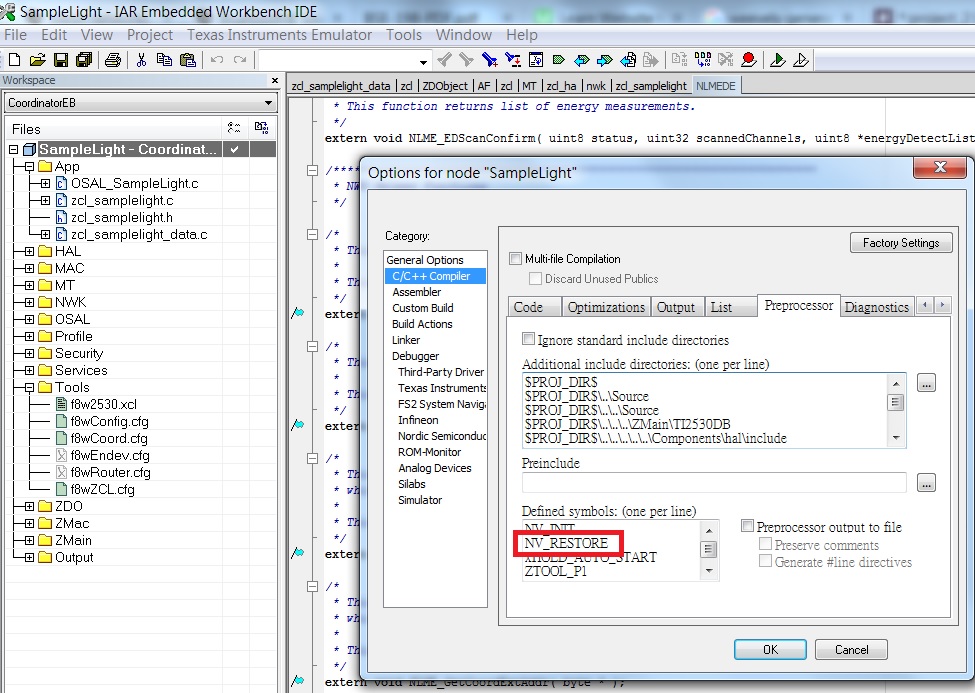
Task: Open the ZDObject editor tab
Action: click(445, 86)
